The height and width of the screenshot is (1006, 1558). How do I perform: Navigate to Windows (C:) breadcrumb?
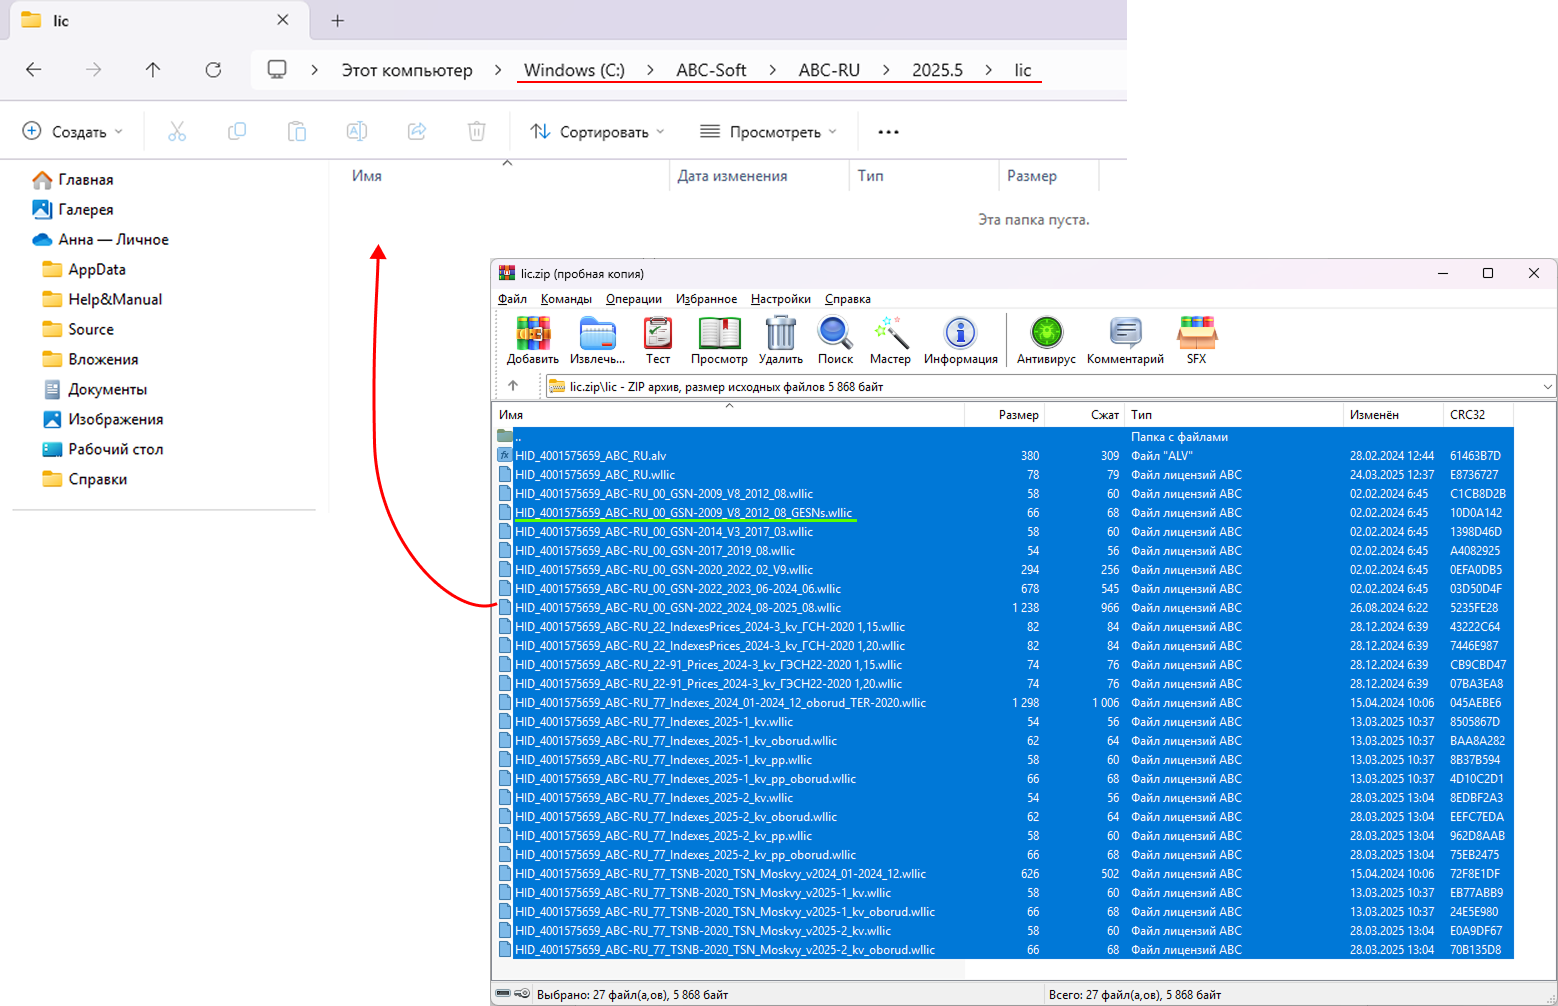574,70
